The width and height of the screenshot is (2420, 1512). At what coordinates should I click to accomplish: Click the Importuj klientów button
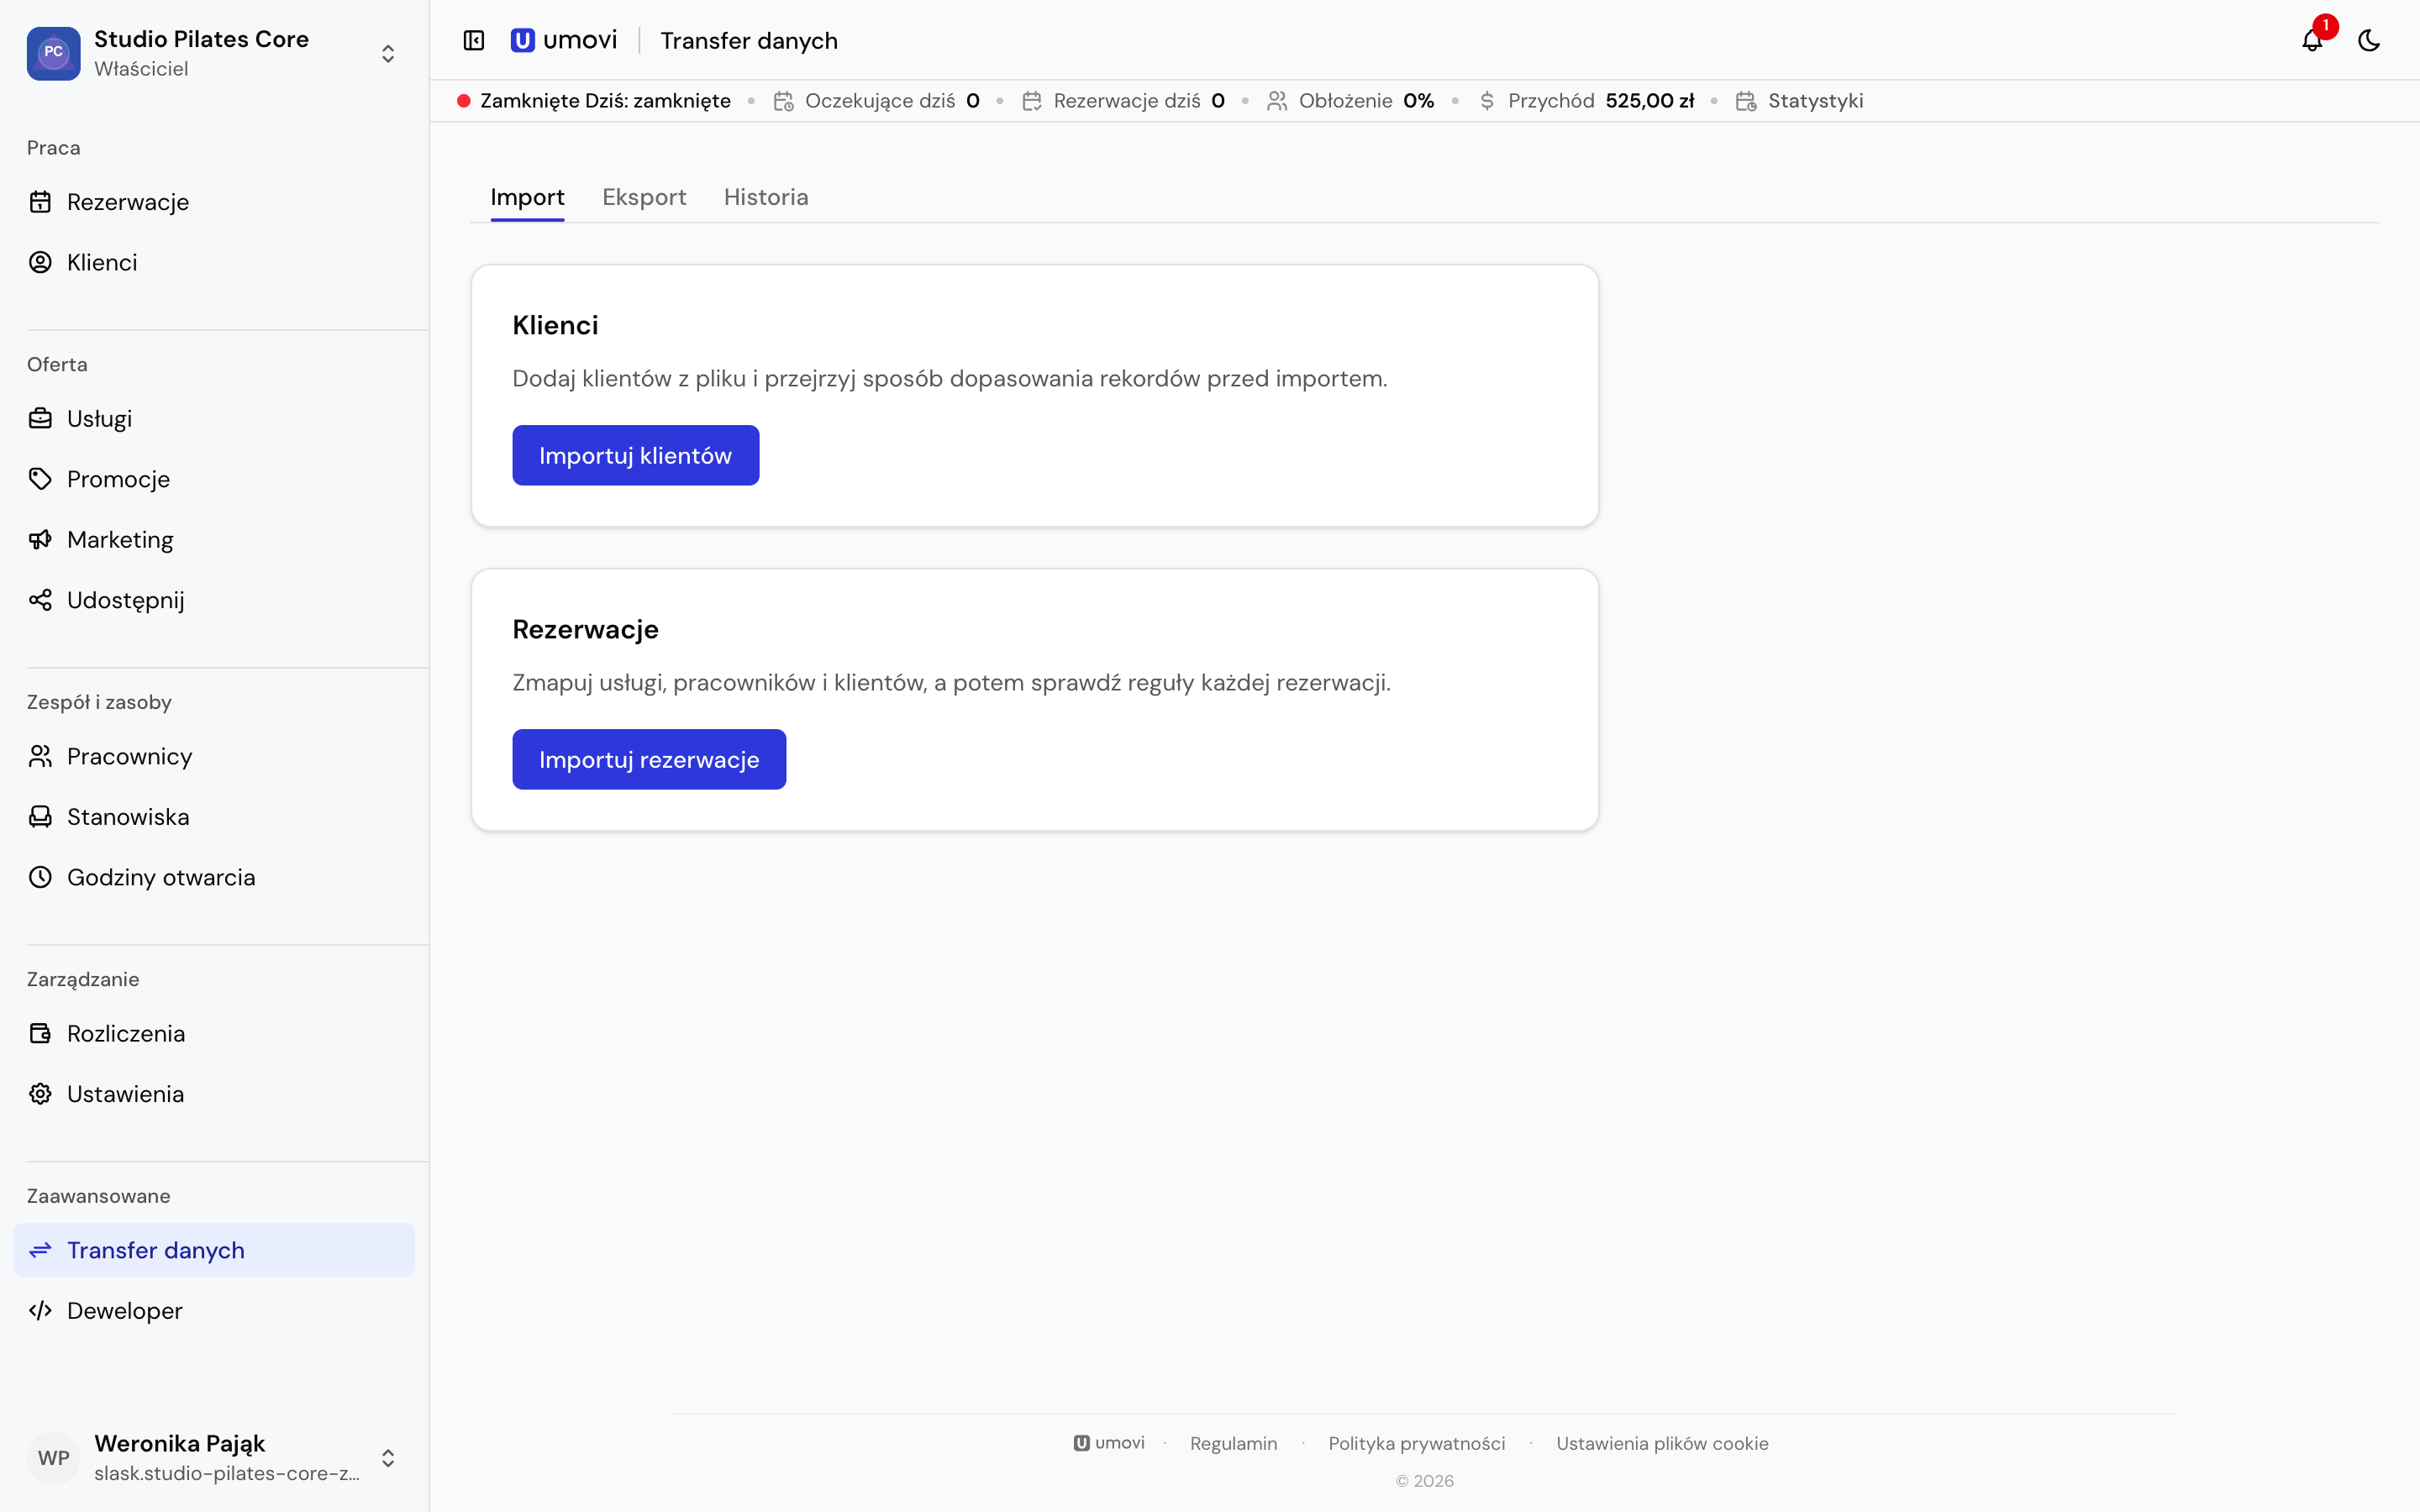(x=635, y=455)
